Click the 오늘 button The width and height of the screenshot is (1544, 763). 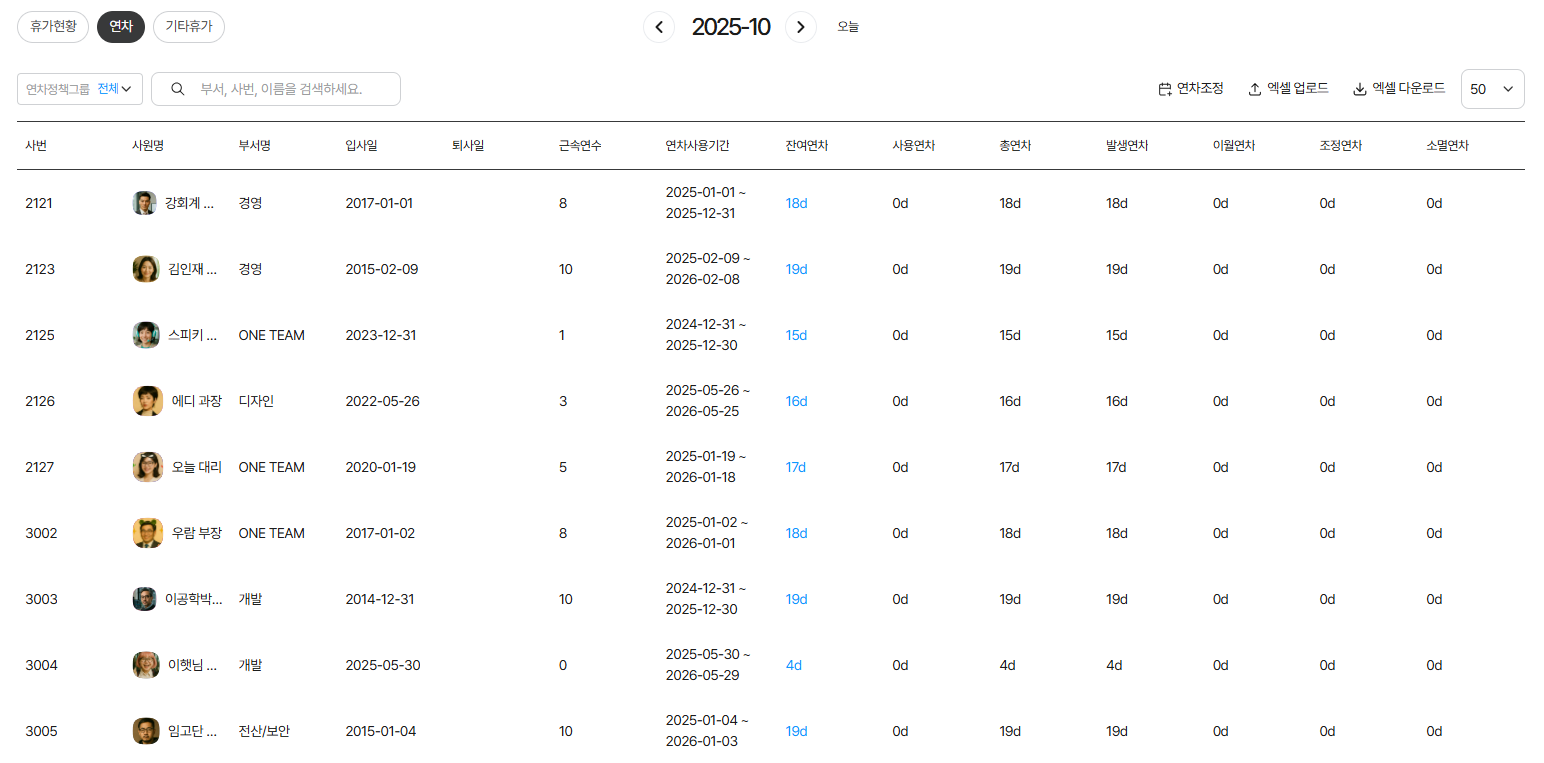[848, 27]
